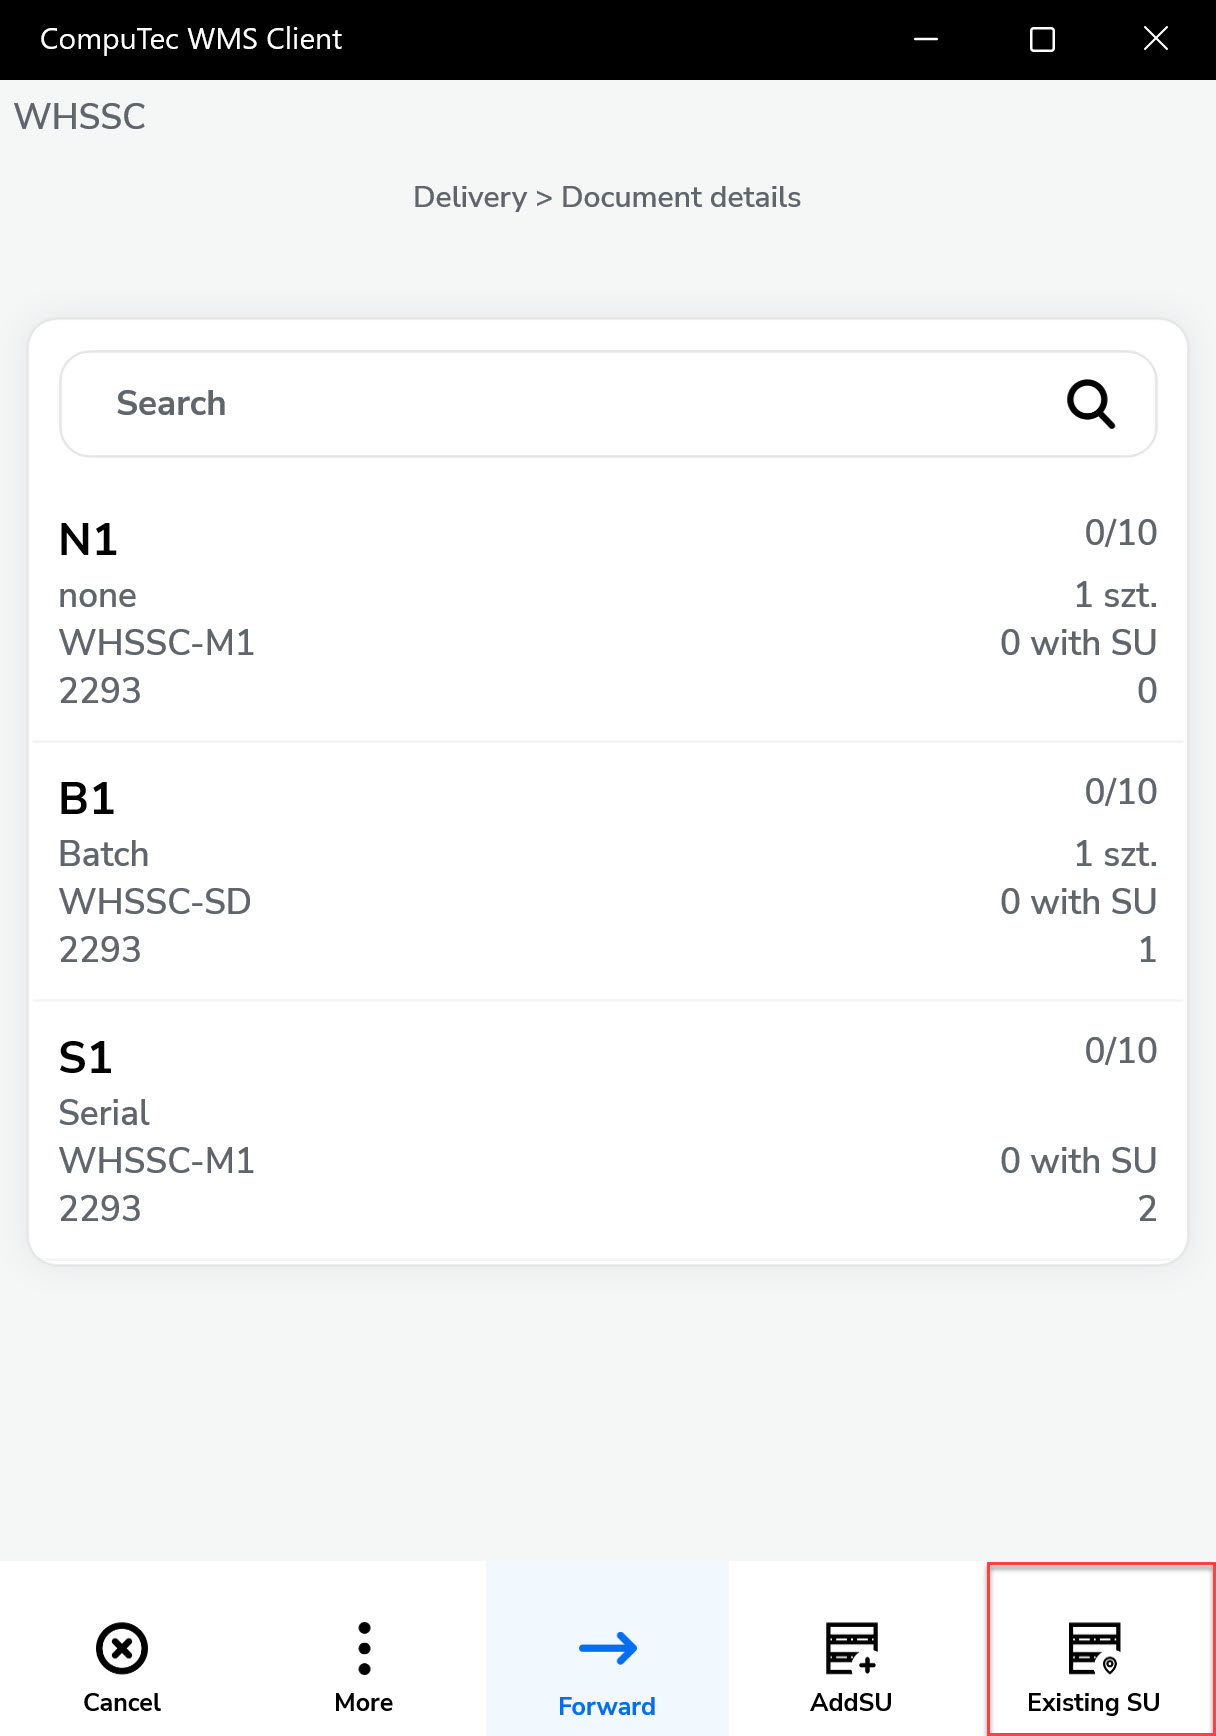Viewport: 1216px width, 1736px height.
Task: Click the Forward button label
Action: click(x=607, y=1706)
